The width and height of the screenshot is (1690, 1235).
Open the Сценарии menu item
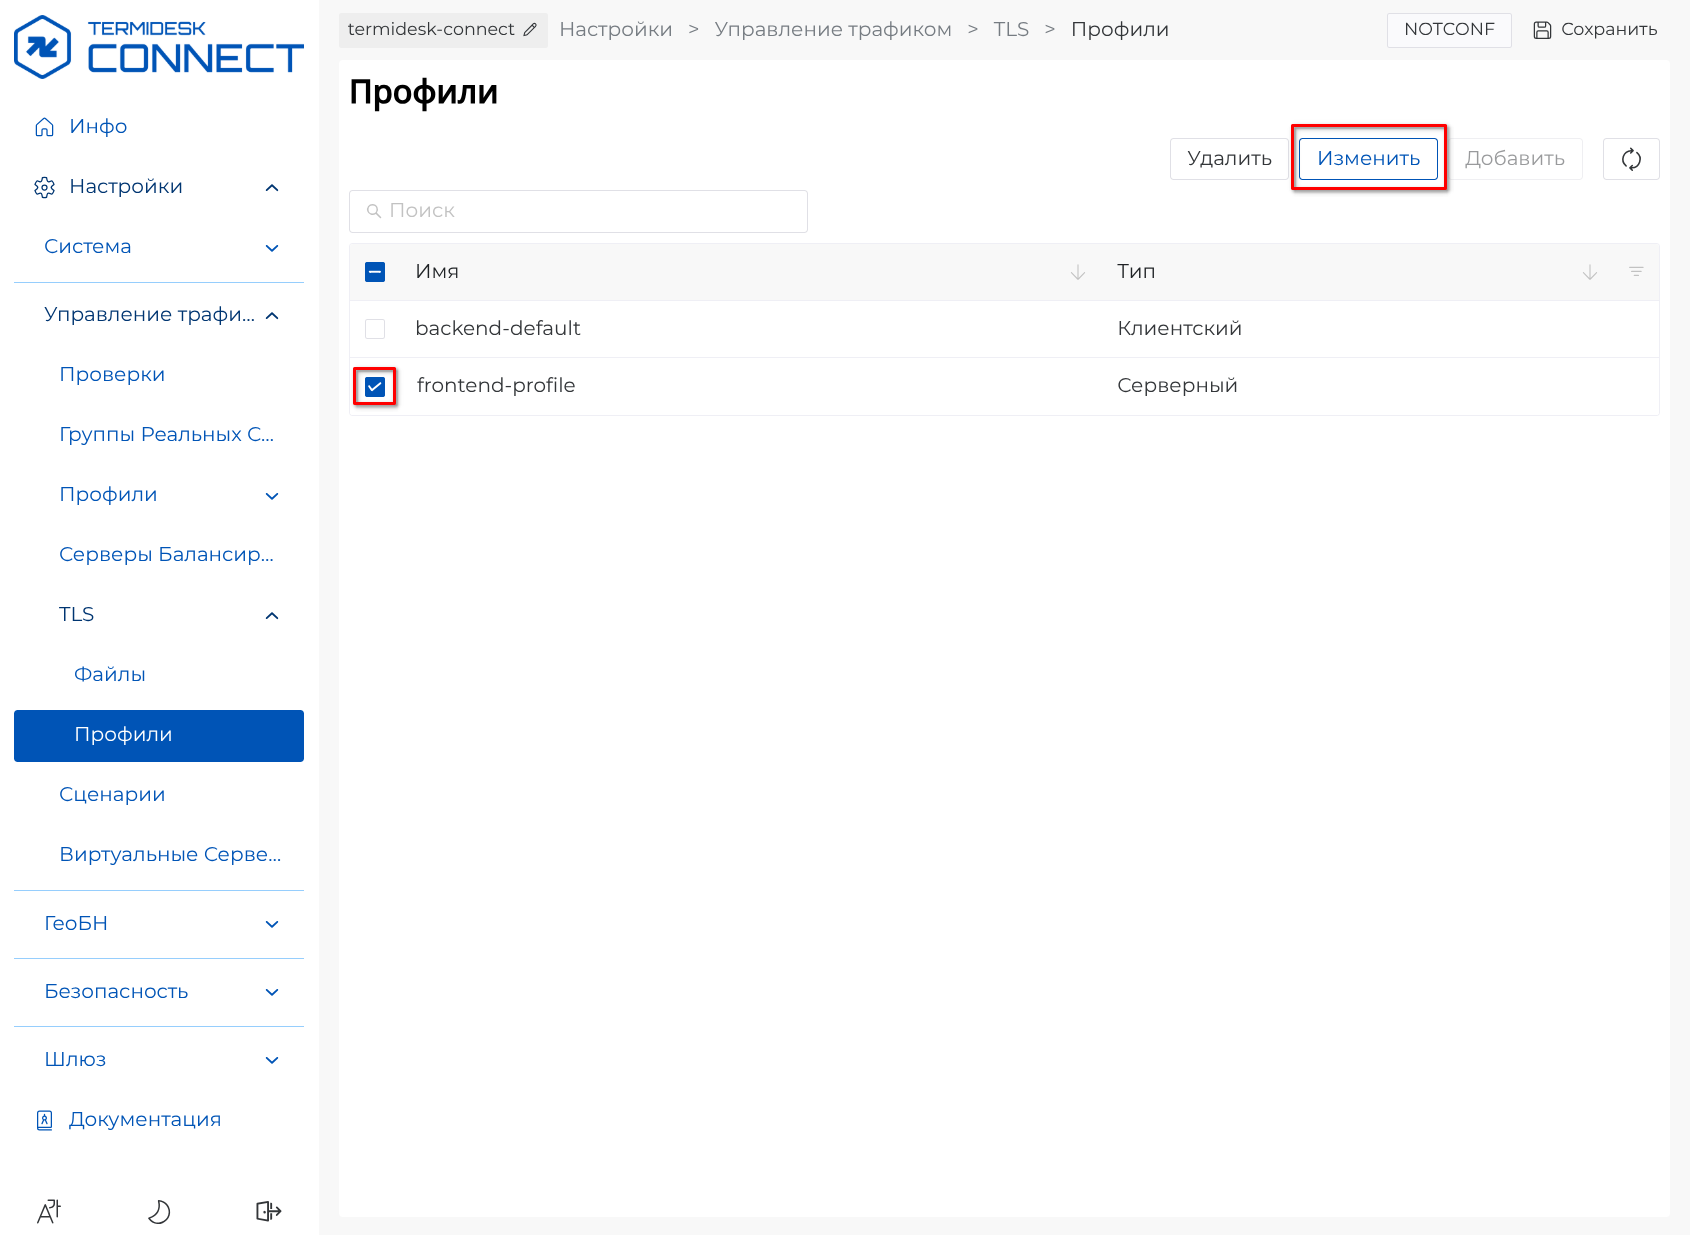point(112,795)
